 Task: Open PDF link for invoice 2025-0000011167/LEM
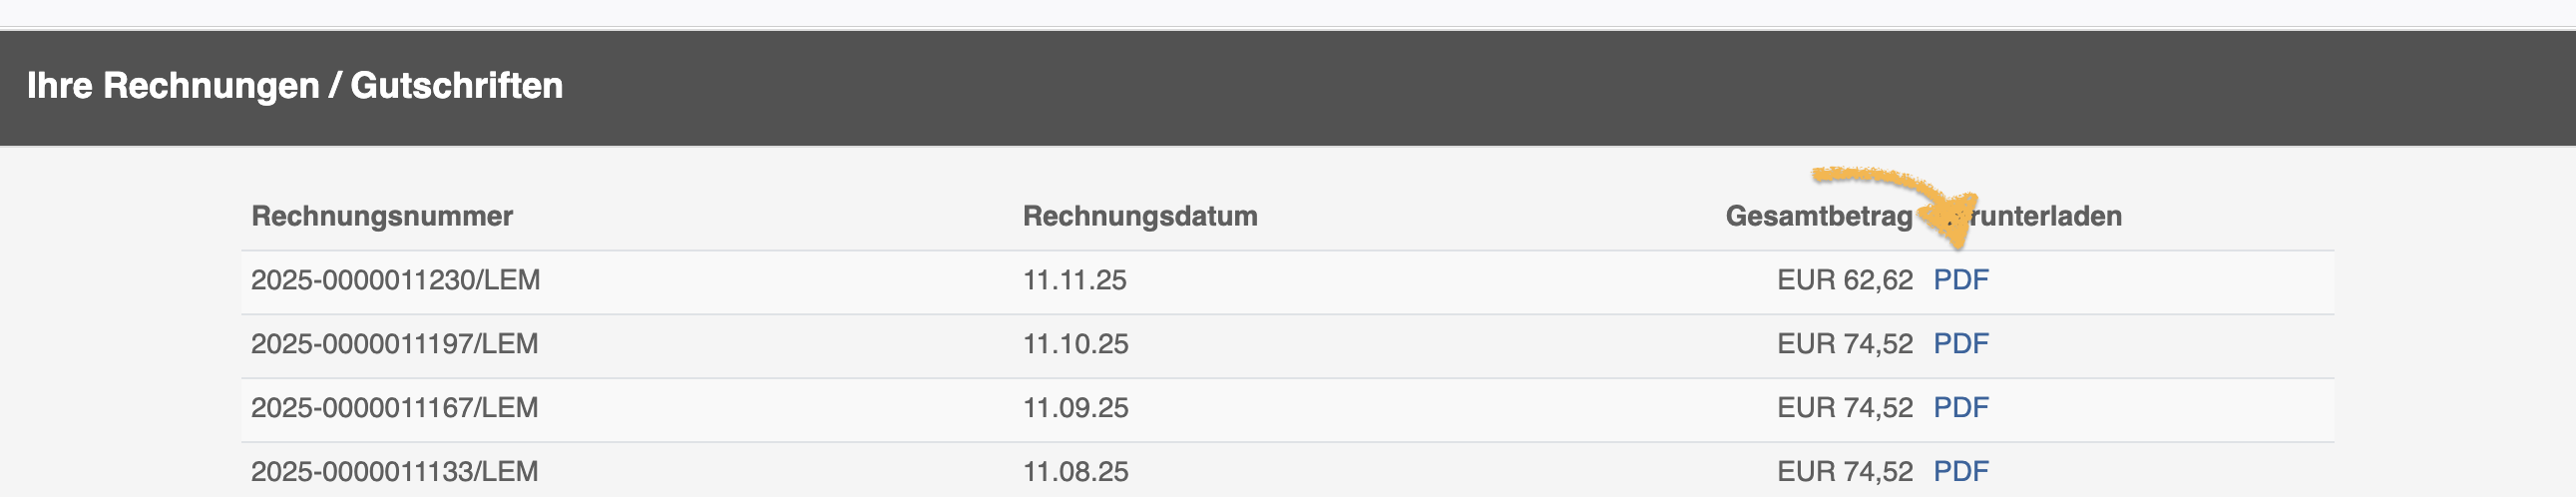click(x=1960, y=408)
